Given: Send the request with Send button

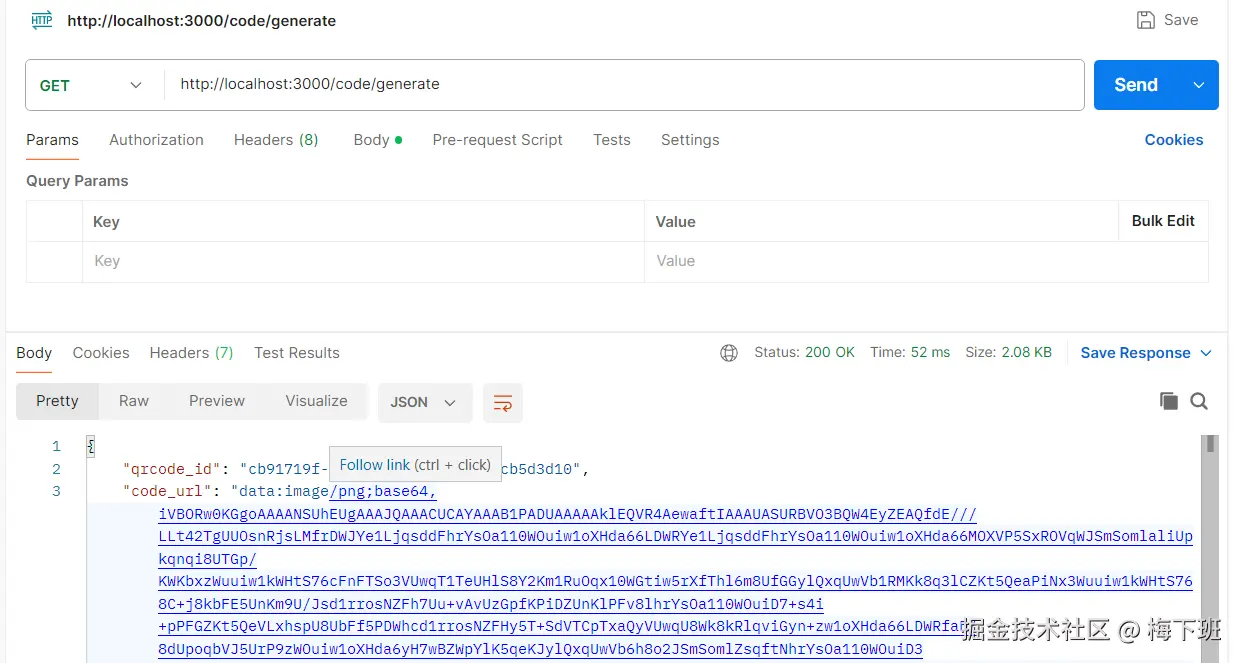Looking at the screenshot, I should tap(1136, 85).
